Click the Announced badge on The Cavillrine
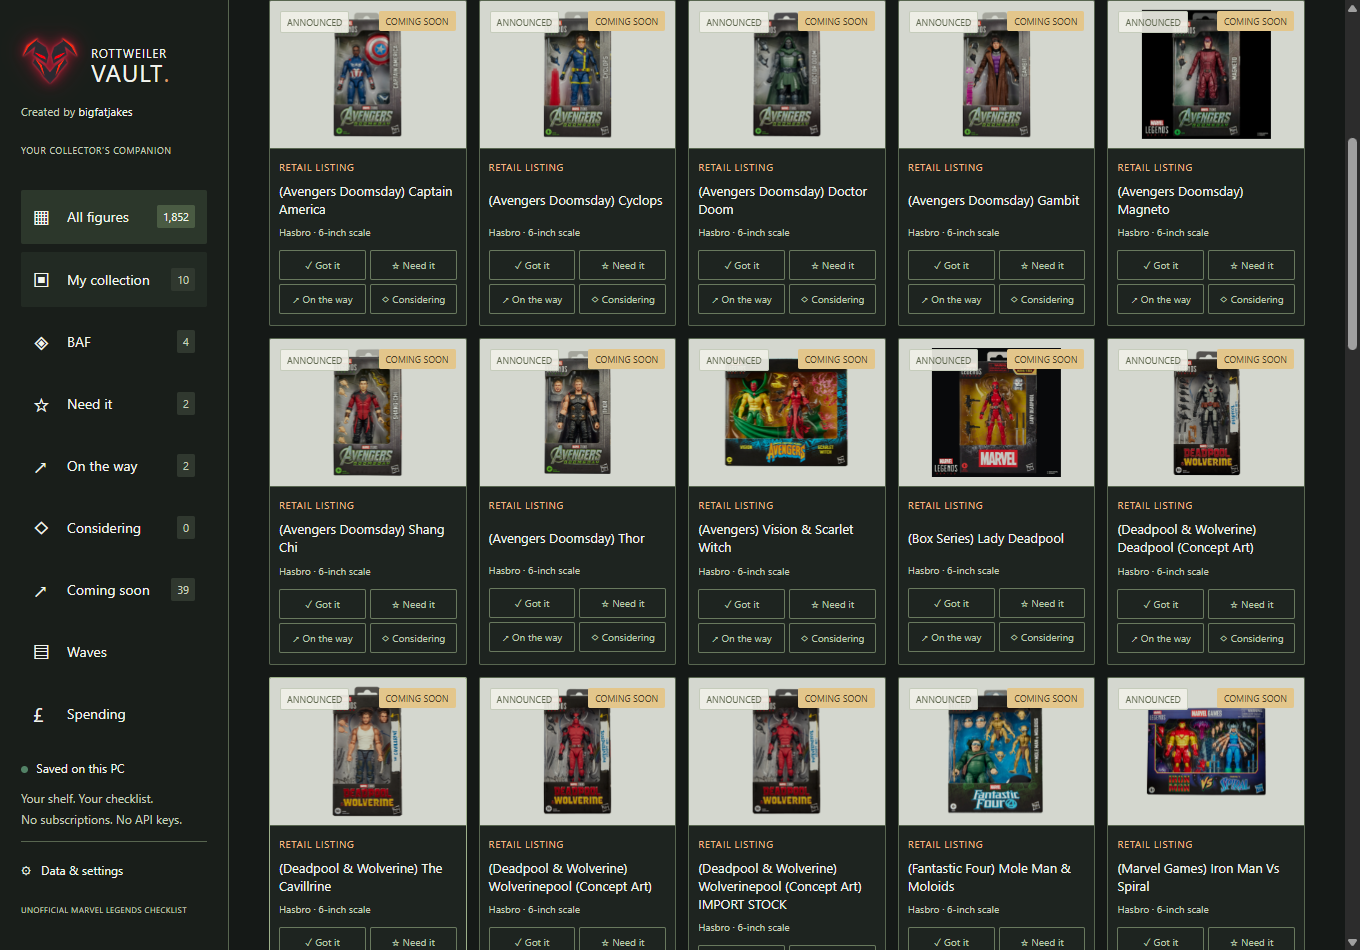Viewport: 1360px width, 950px height. pyautogui.click(x=314, y=699)
